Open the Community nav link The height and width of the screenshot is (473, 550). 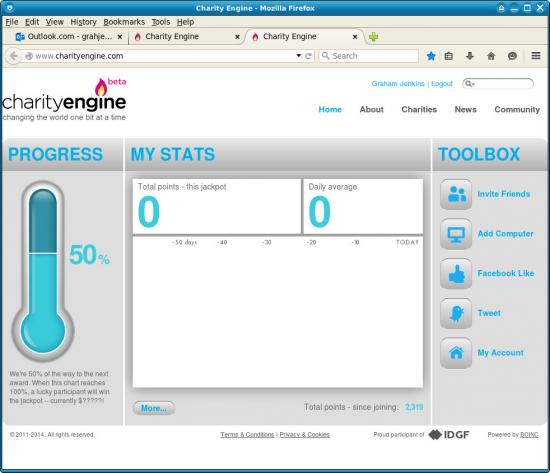point(517,109)
